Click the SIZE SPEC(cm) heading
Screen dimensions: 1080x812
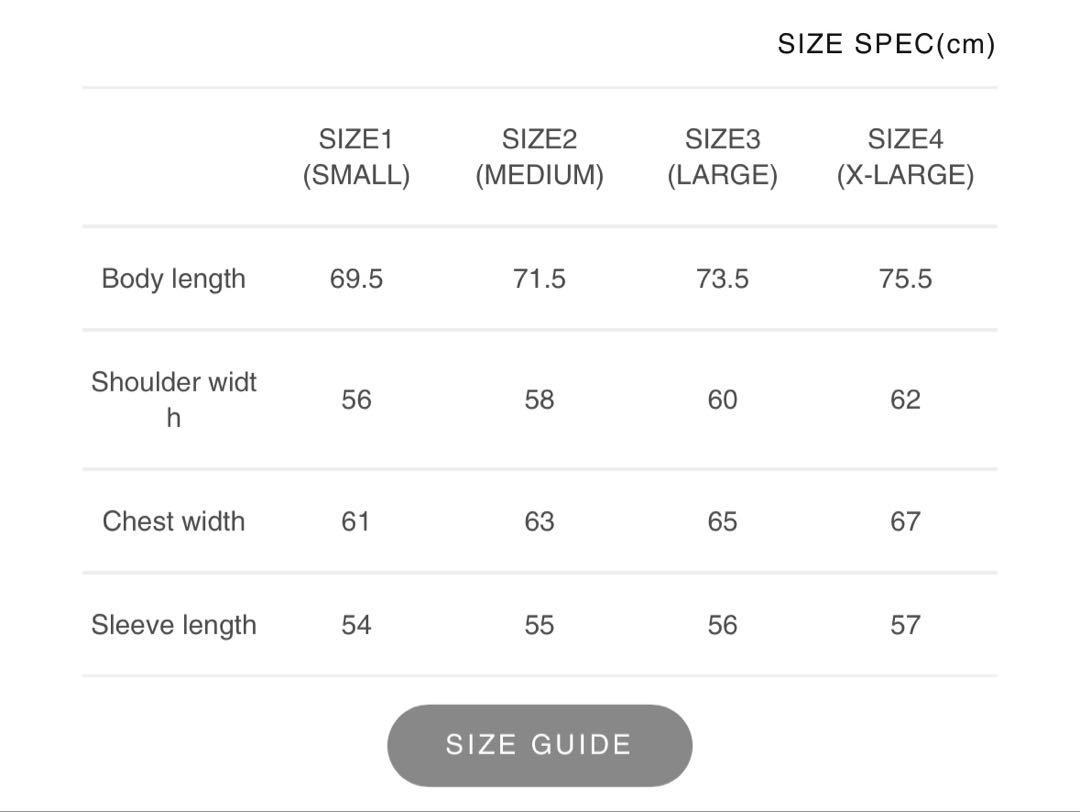(x=886, y=44)
